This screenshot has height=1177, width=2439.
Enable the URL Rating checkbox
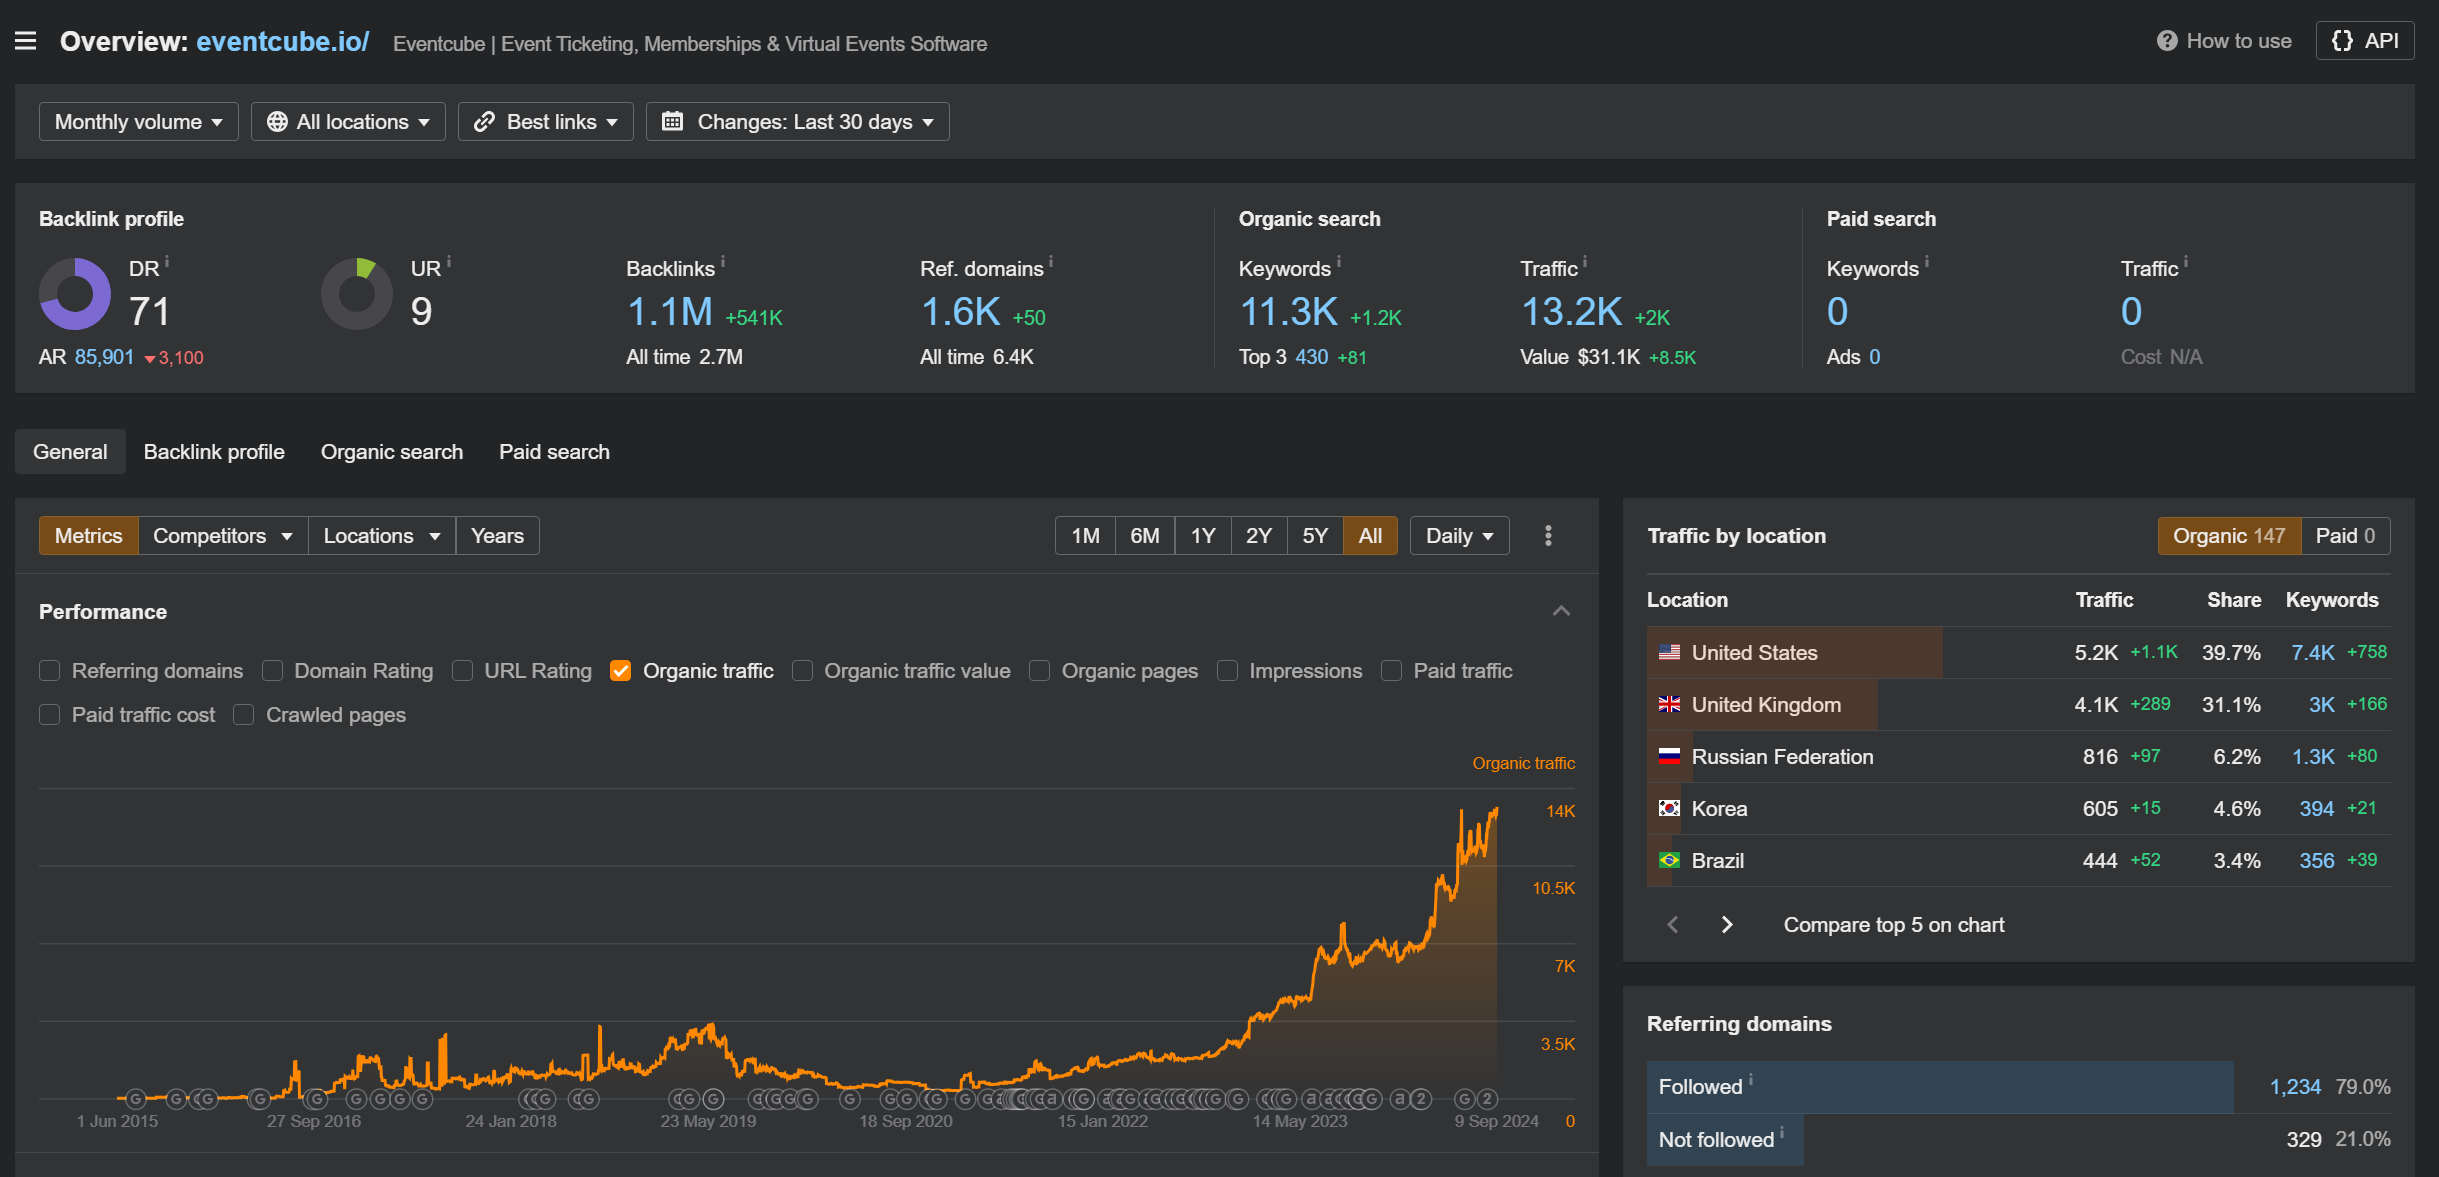462,670
